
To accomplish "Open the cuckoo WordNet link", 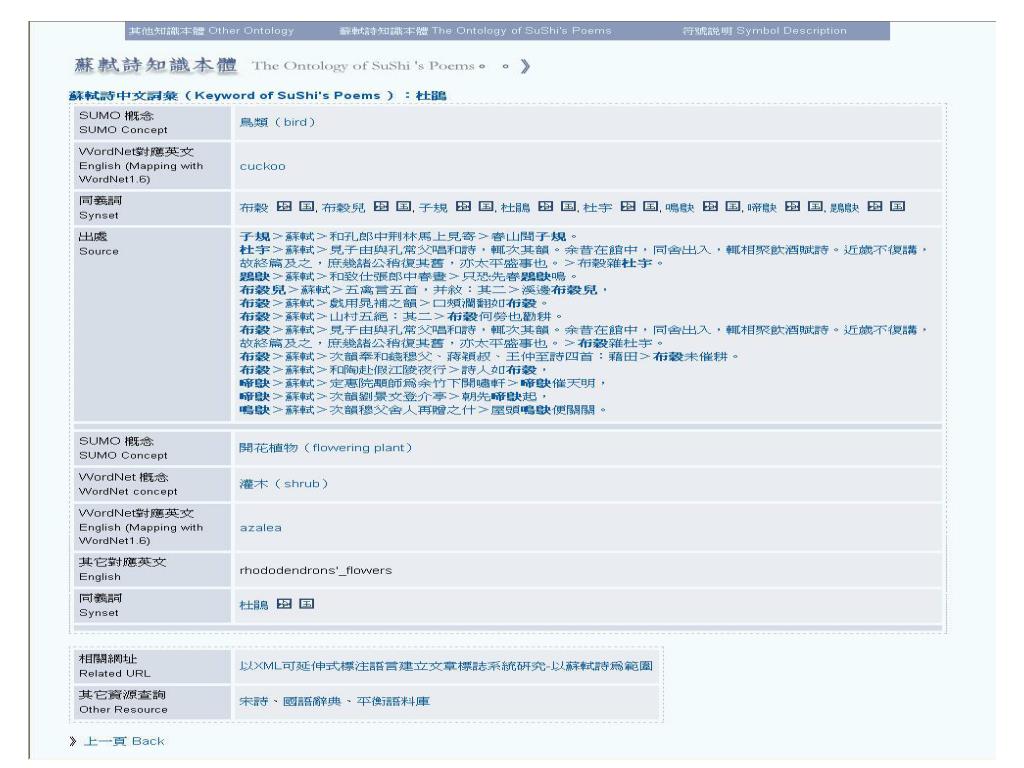I will pyautogui.click(x=263, y=166).
